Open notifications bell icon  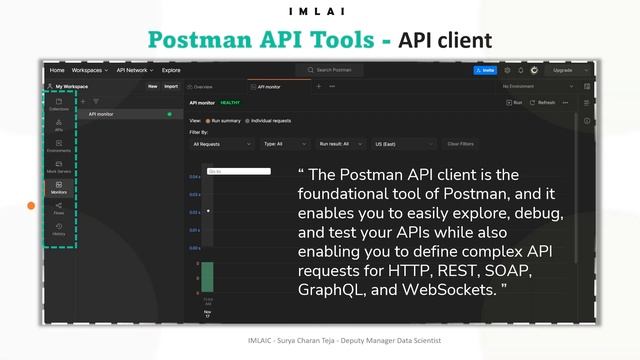(521, 70)
